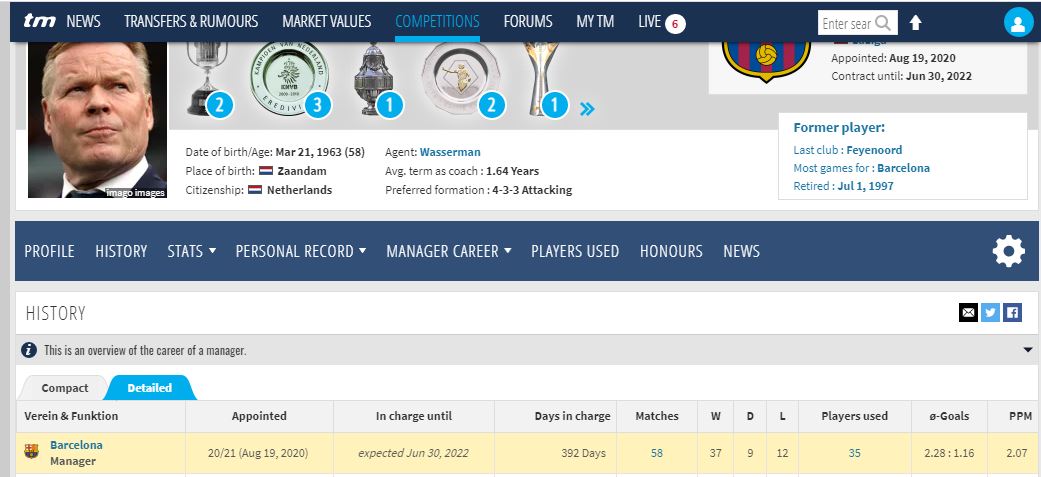Click Ronald Koeman's portrait photo
This screenshot has width=1041, height=477.
[98, 120]
